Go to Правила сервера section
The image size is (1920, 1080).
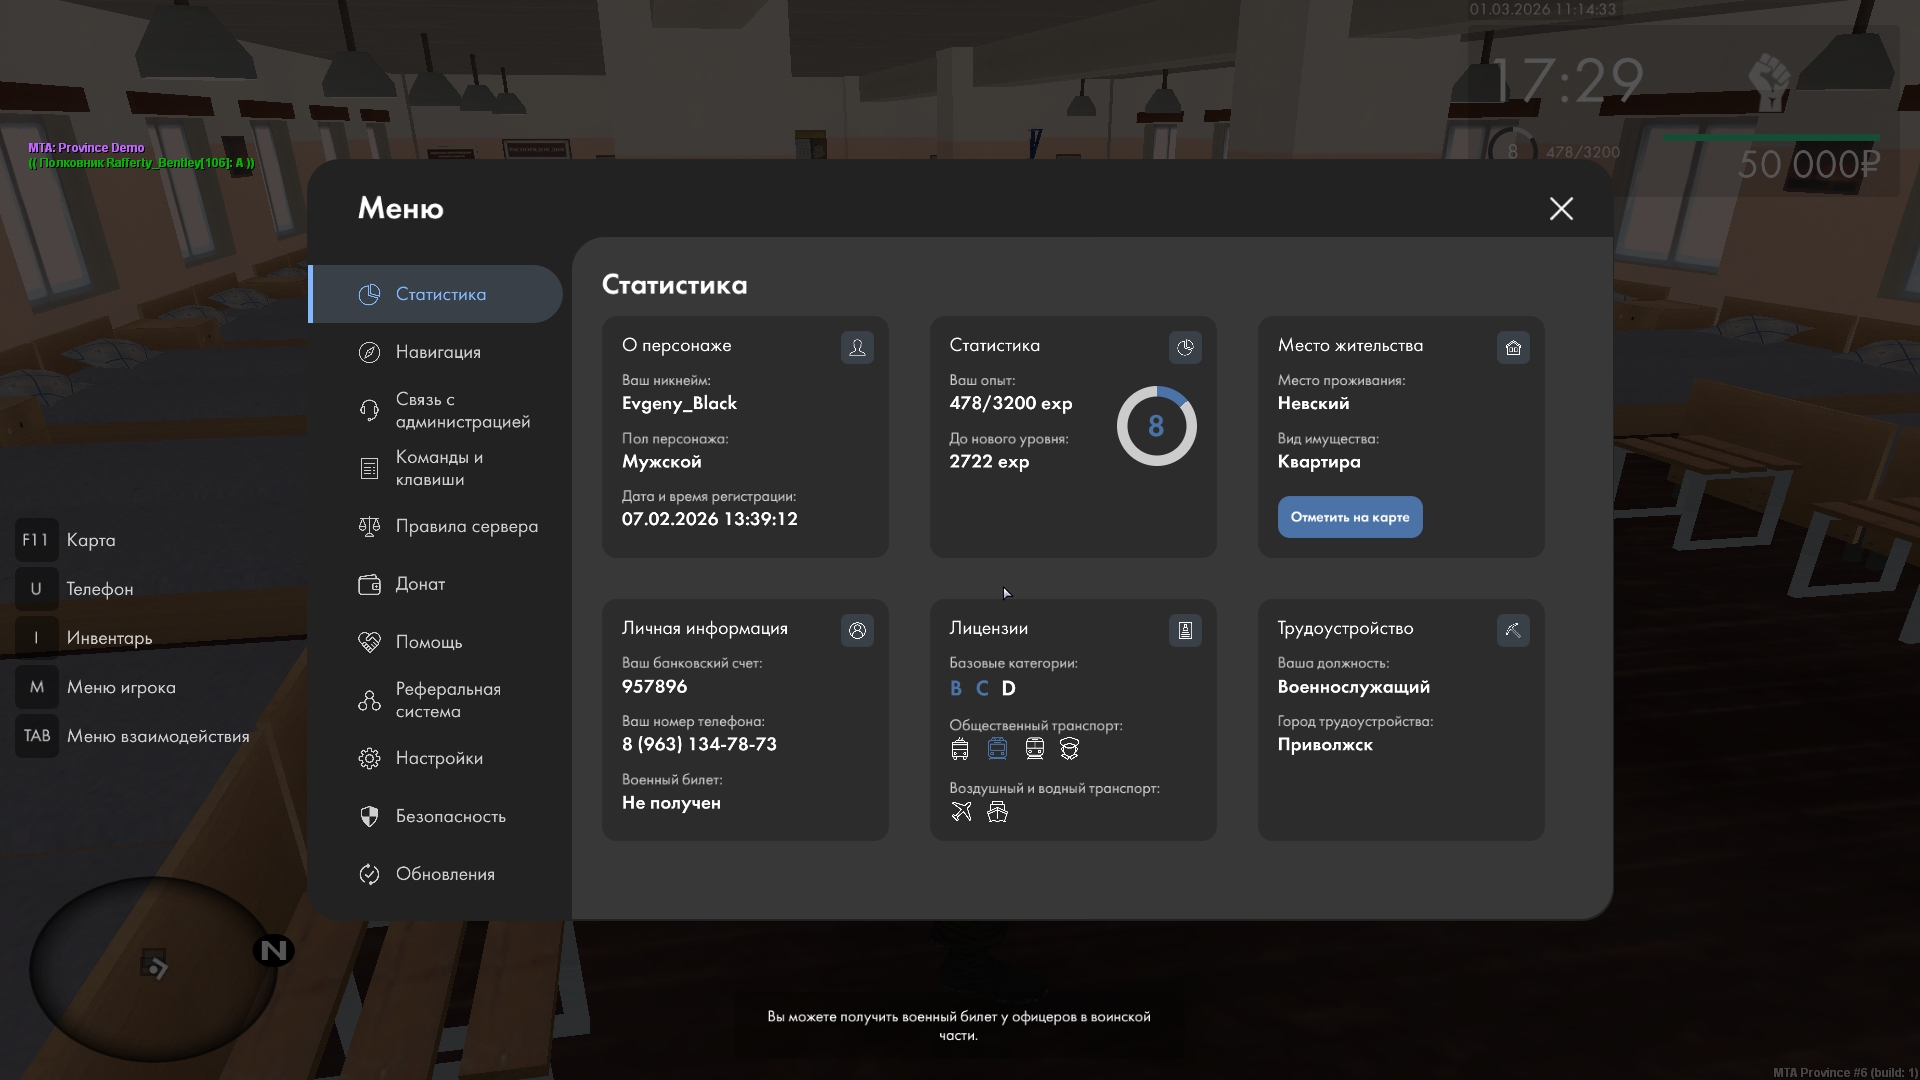coord(465,526)
